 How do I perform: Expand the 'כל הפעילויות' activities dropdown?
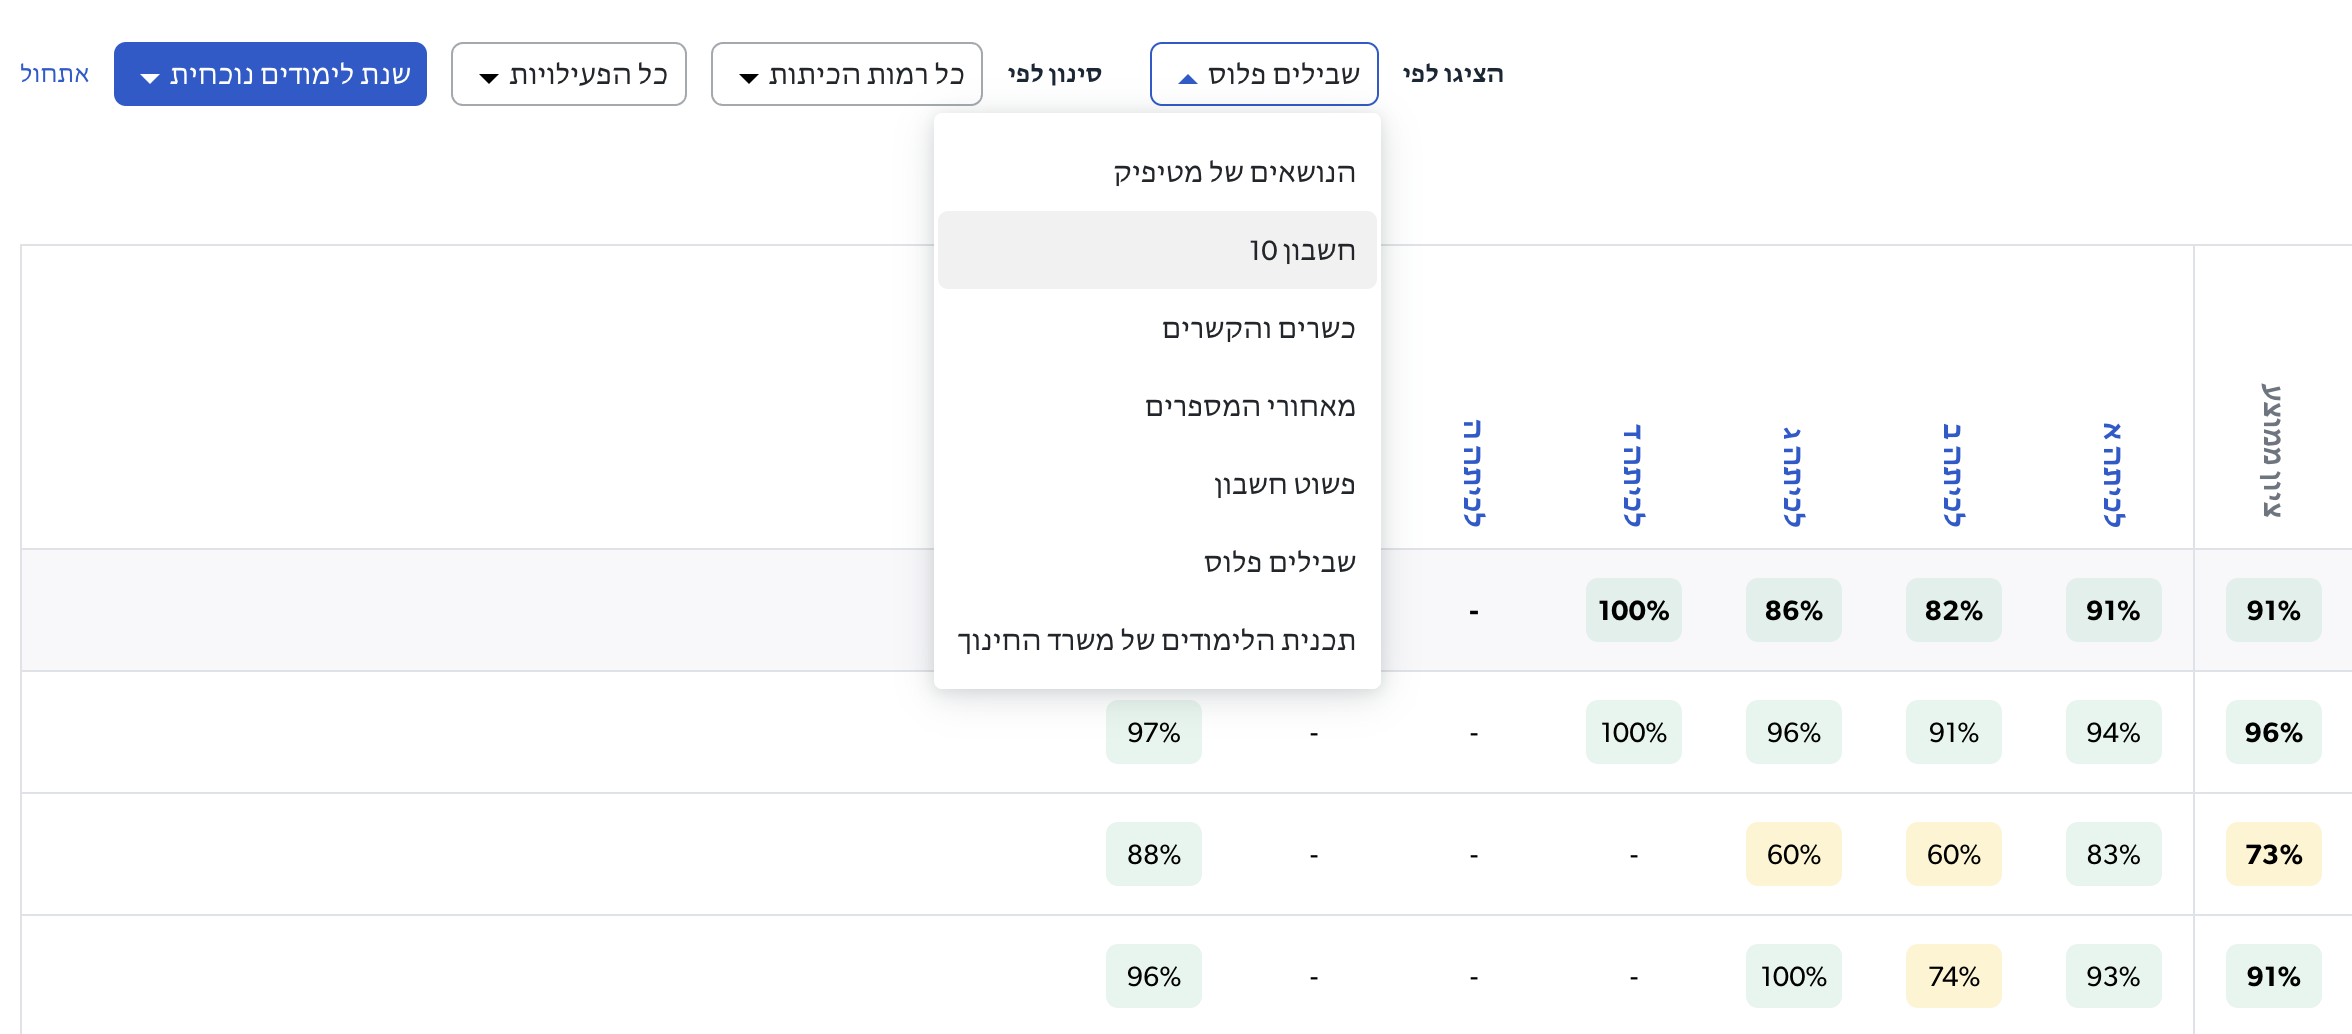coord(568,74)
